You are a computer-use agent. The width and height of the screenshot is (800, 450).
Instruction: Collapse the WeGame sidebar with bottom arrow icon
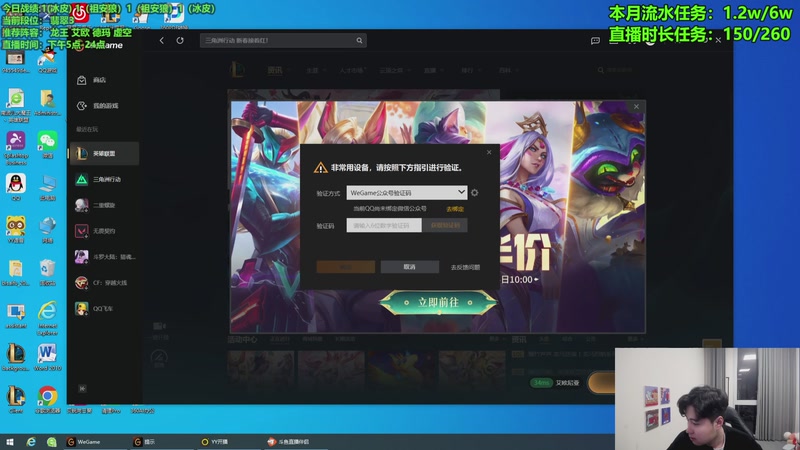82,389
